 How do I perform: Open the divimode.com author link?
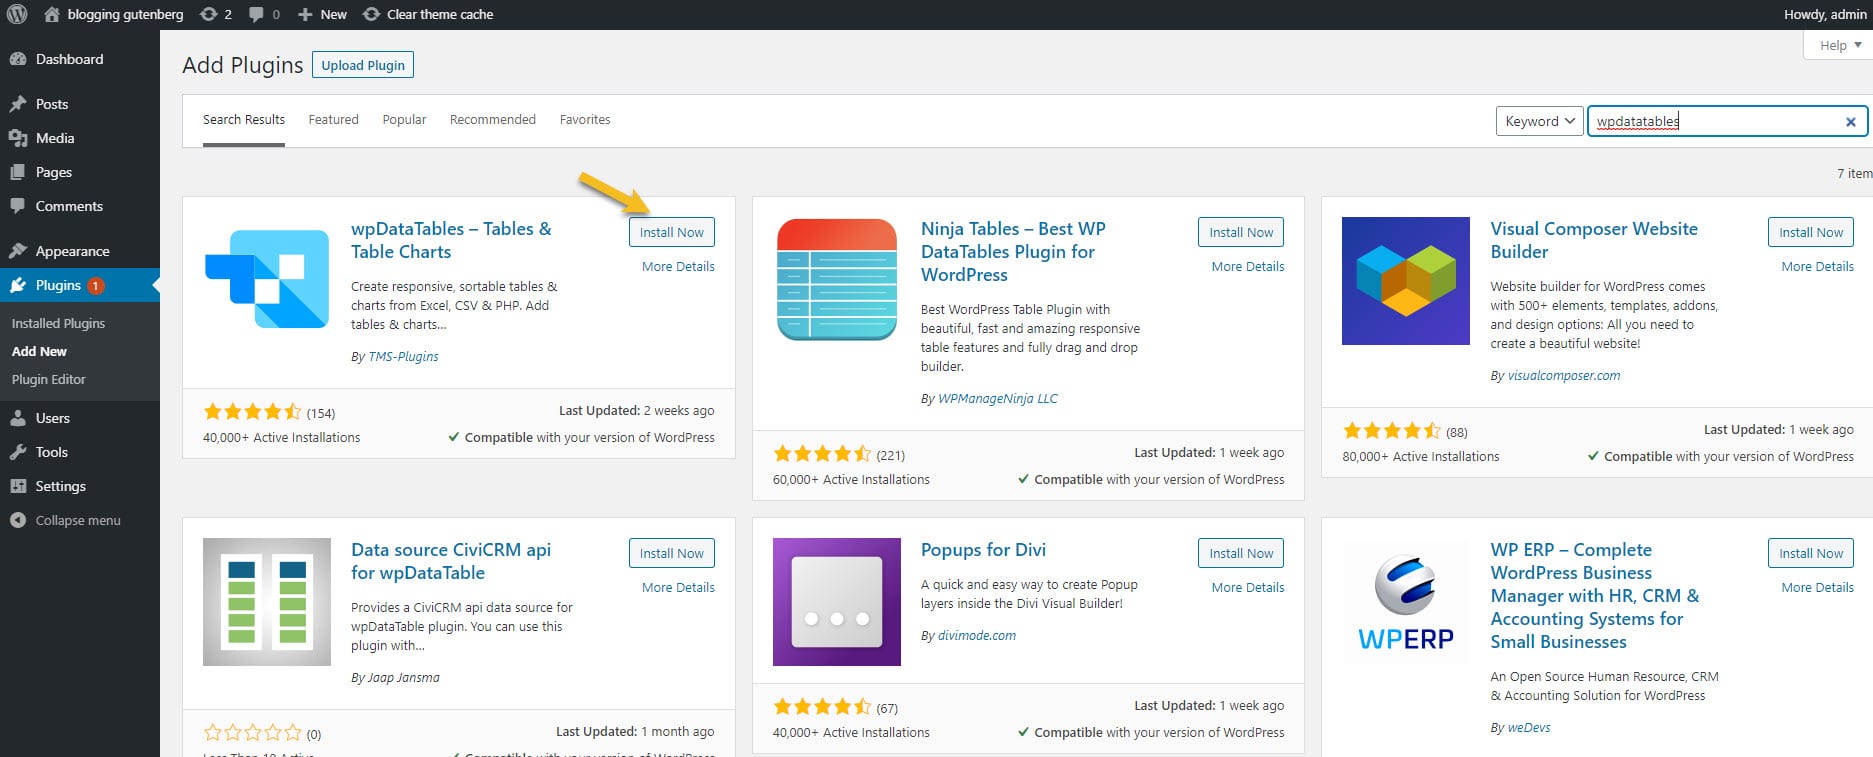[x=976, y=636]
